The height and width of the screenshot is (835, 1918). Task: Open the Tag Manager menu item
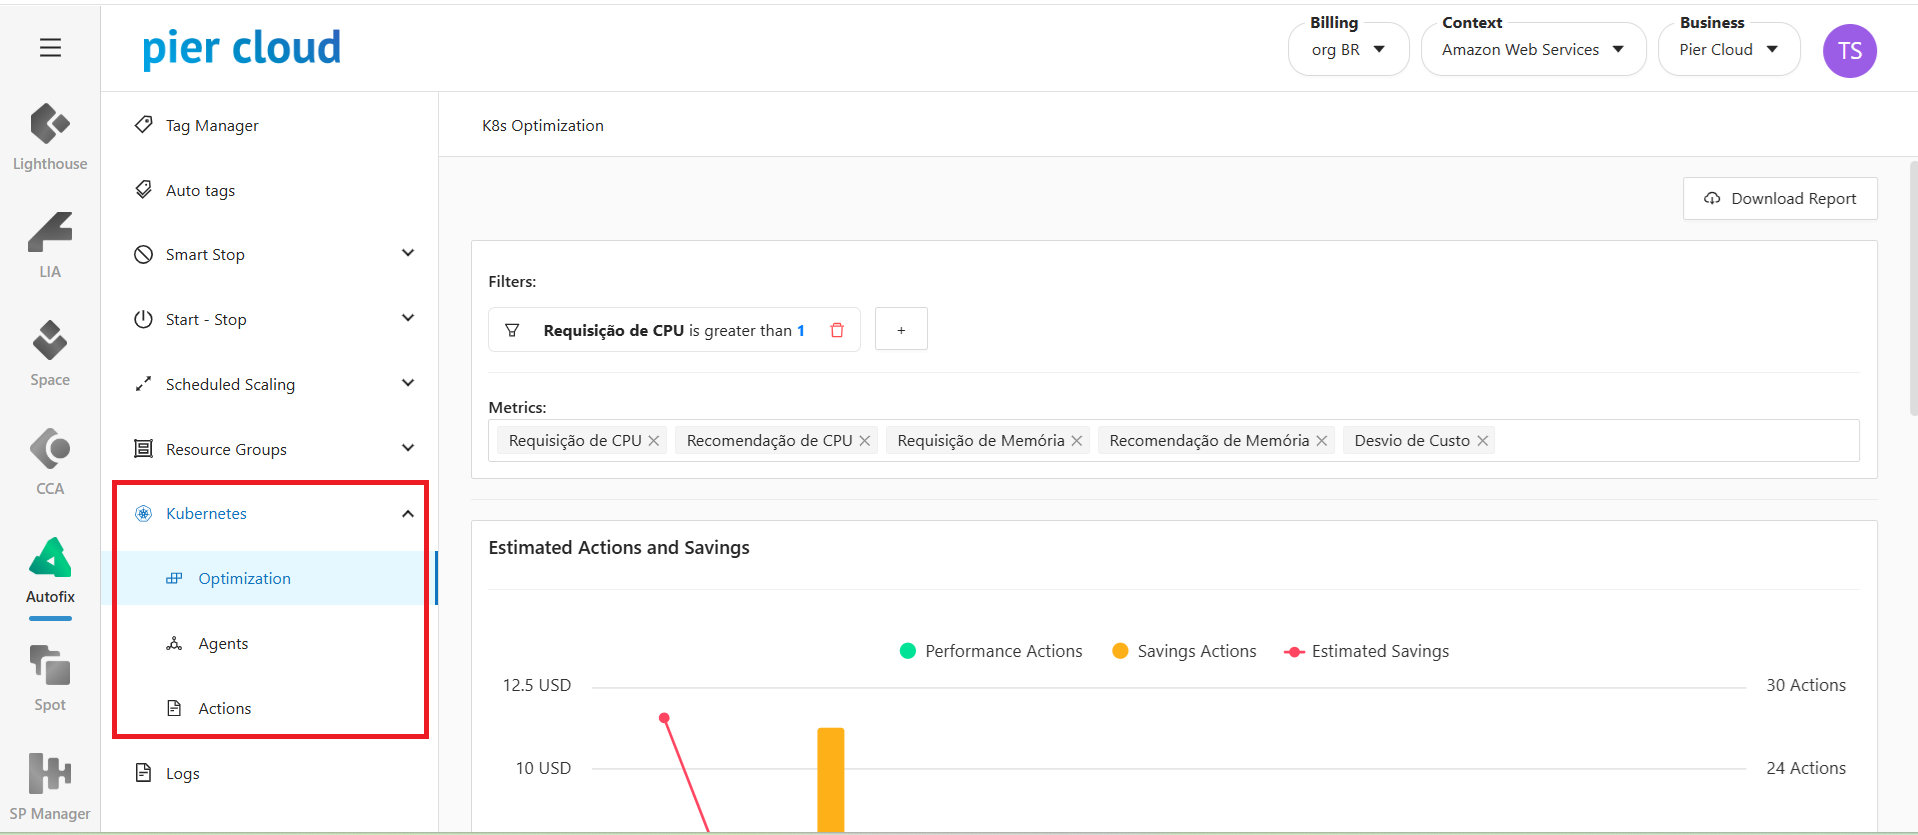(x=212, y=125)
